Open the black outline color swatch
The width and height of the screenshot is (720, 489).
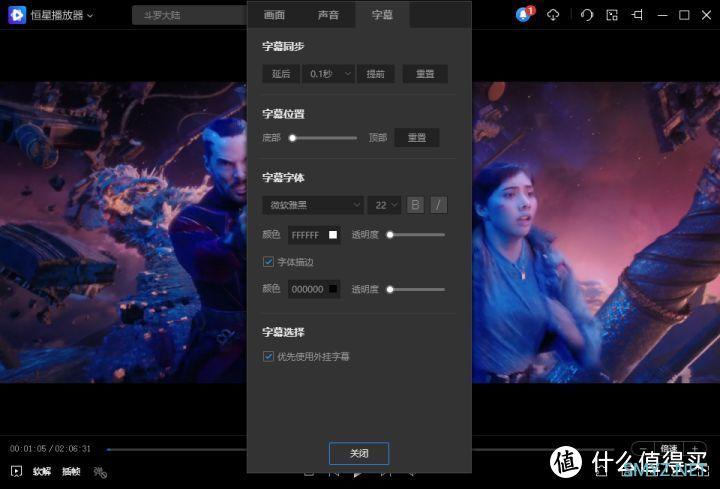(x=333, y=289)
